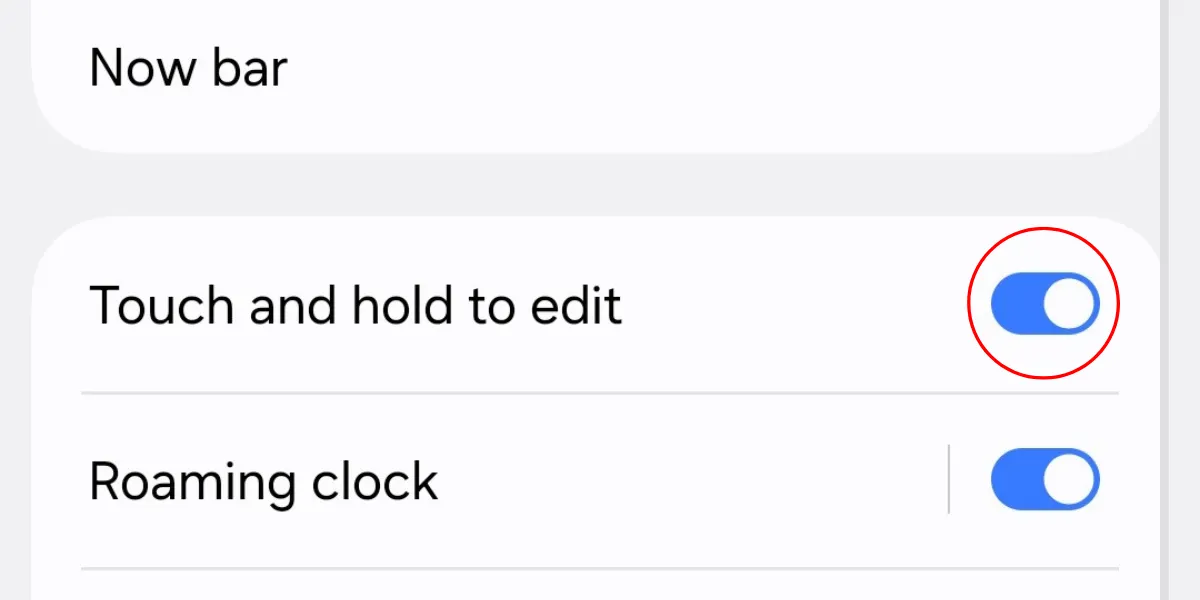1200x600 pixels.
Task: Click vertical separator beside Roaming clock switch
Action: pyautogui.click(x=948, y=480)
